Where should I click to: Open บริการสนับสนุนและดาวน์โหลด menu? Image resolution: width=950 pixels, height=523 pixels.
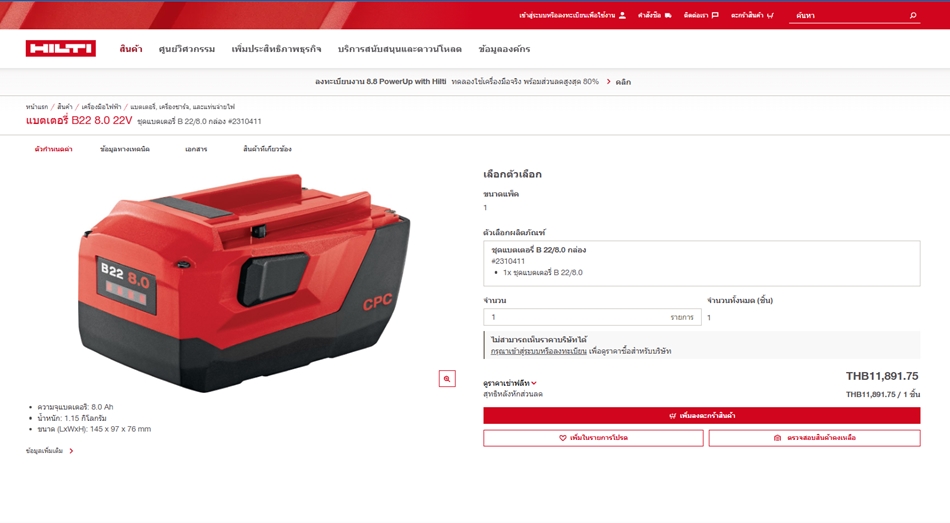pyautogui.click(x=400, y=48)
